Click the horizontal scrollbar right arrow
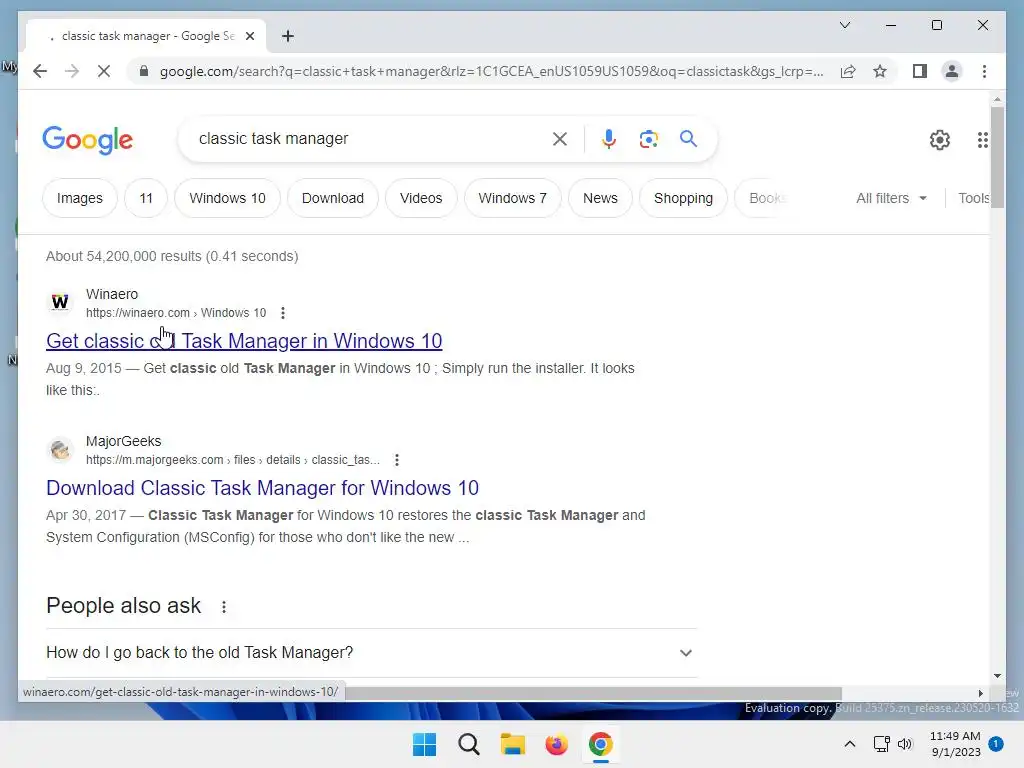The image size is (1024, 768). coord(980,694)
